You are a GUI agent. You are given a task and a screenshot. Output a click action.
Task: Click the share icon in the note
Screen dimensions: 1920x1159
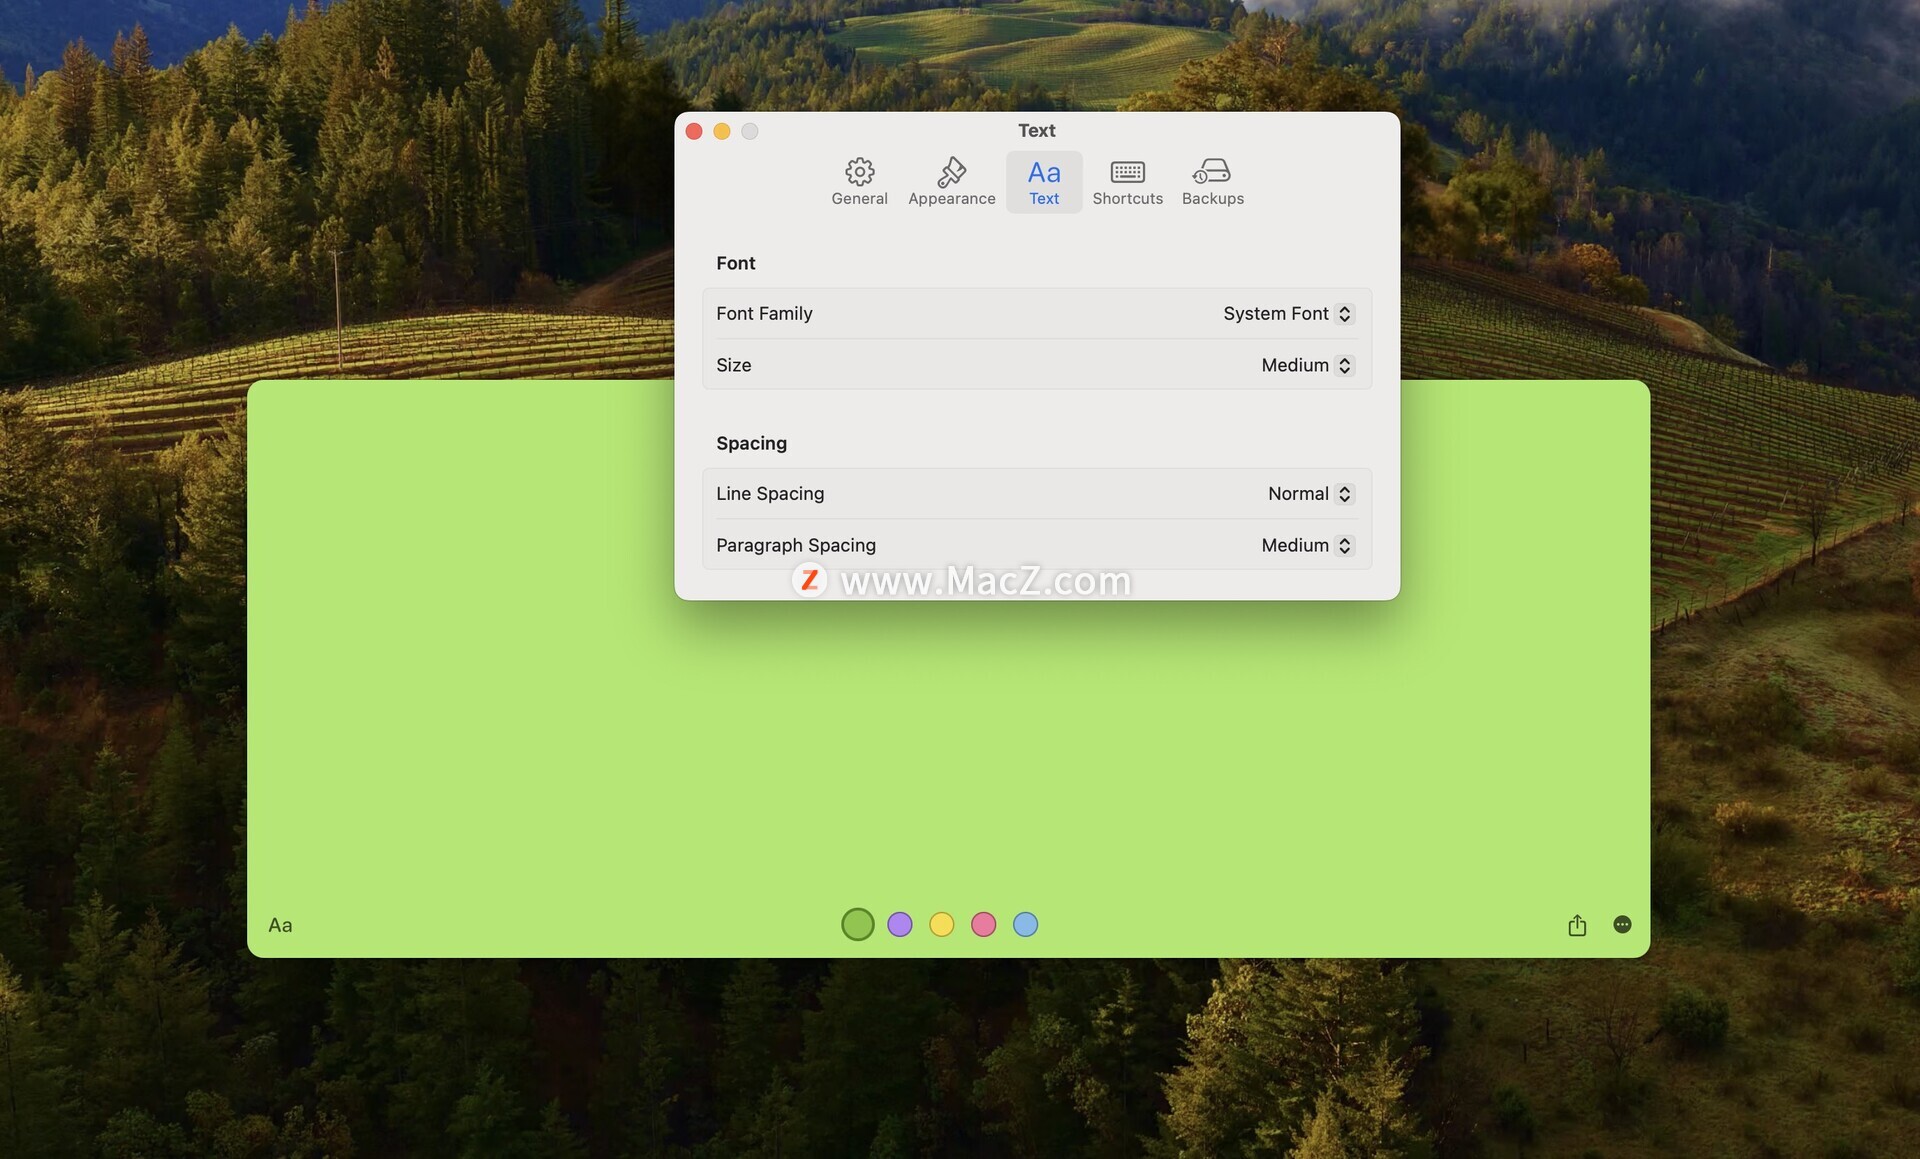pos(1577,925)
